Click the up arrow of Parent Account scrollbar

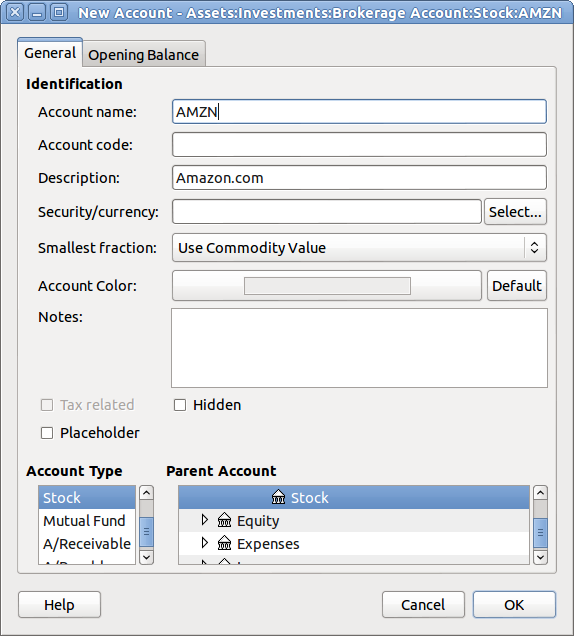click(x=540, y=493)
